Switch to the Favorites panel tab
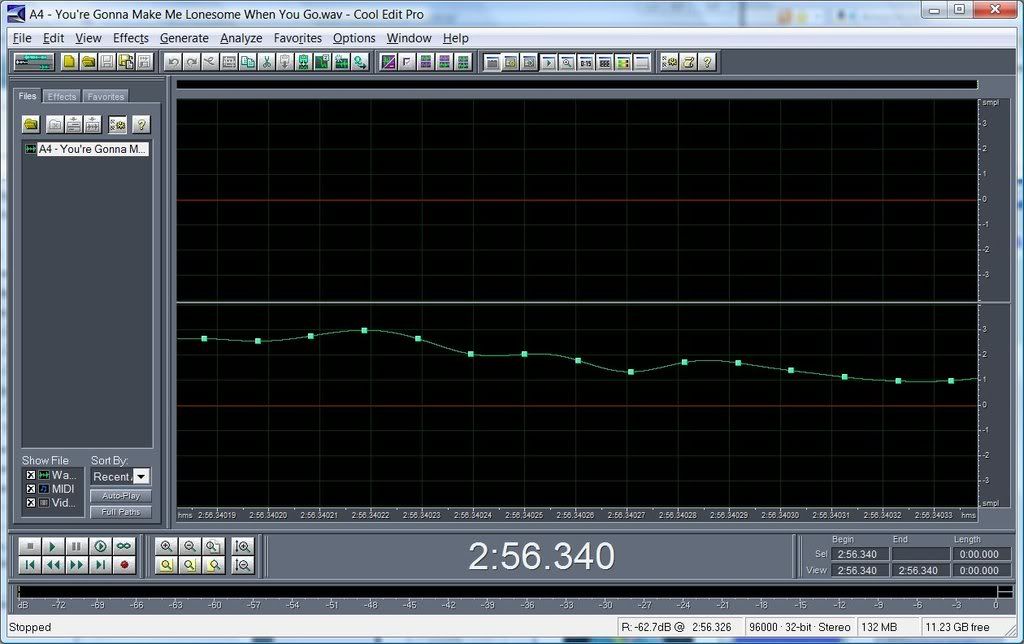Screen dimensions: 1024x644 pos(105,97)
